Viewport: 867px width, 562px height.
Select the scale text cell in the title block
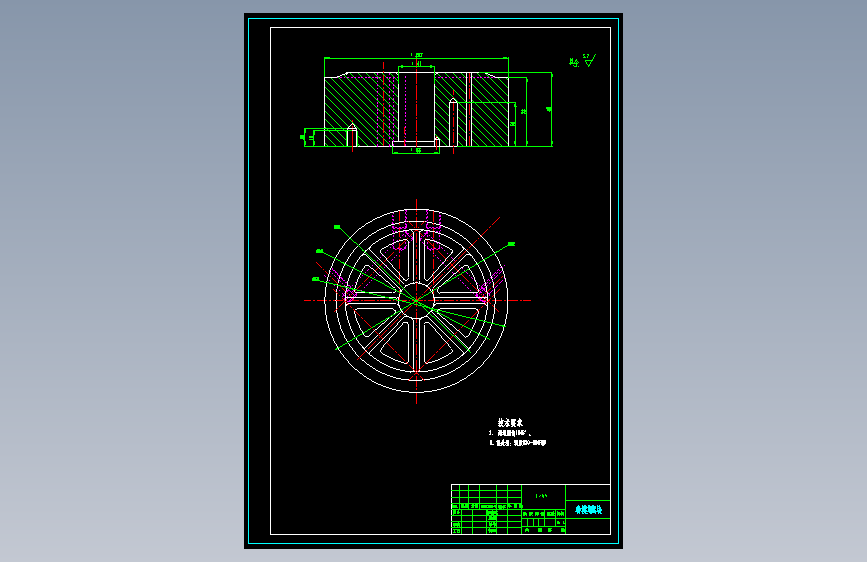[x=542, y=496]
